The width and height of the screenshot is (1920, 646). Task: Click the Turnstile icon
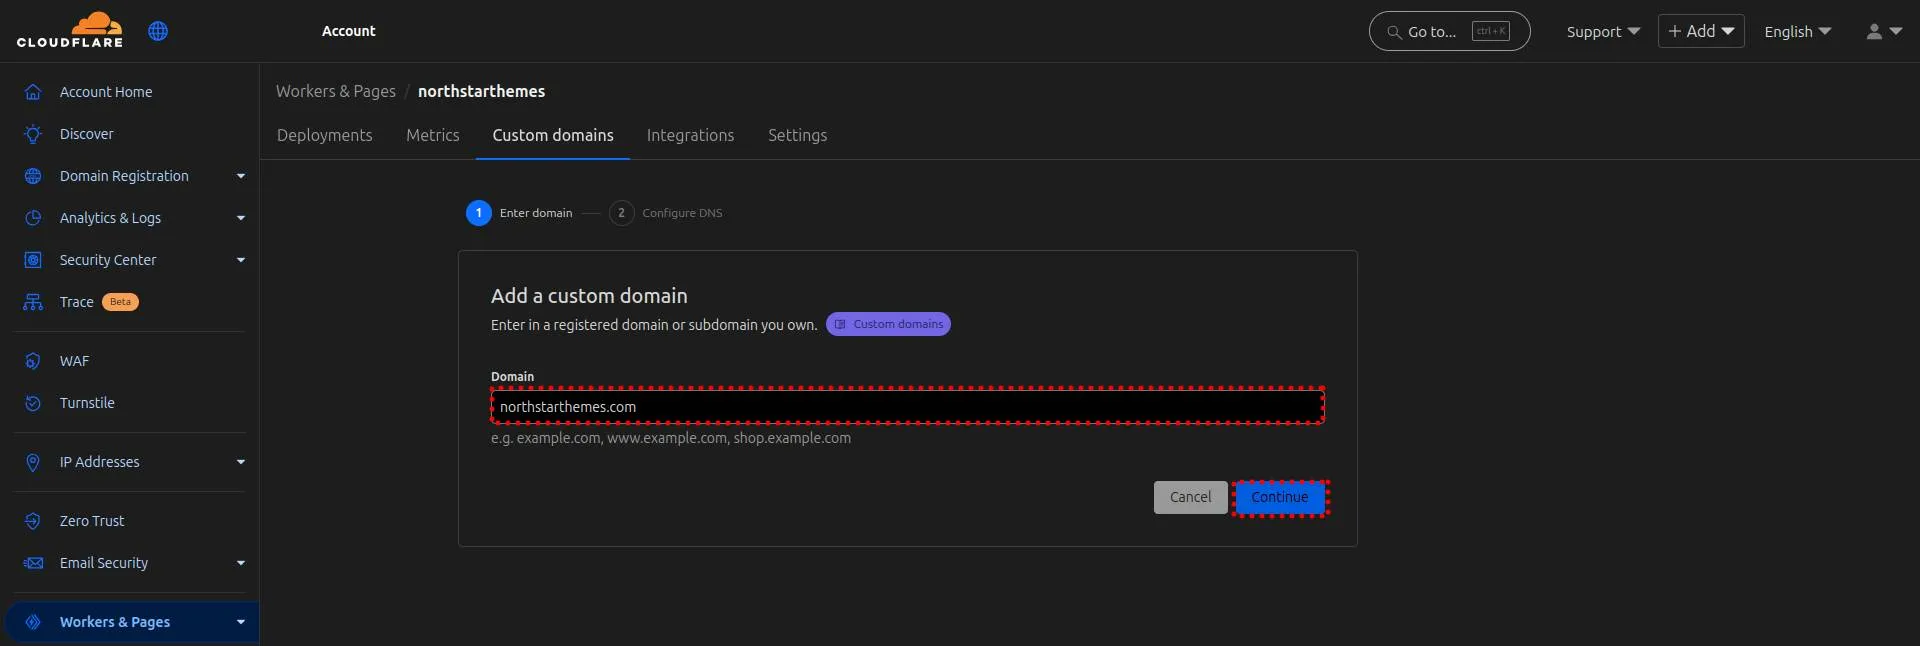[x=33, y=403]
